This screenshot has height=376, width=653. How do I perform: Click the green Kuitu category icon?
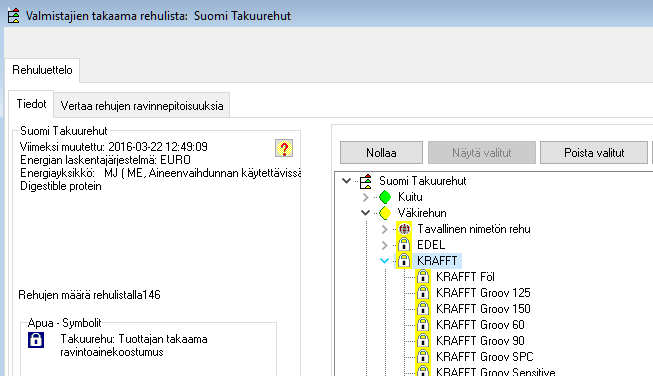[x=385, y=197]
